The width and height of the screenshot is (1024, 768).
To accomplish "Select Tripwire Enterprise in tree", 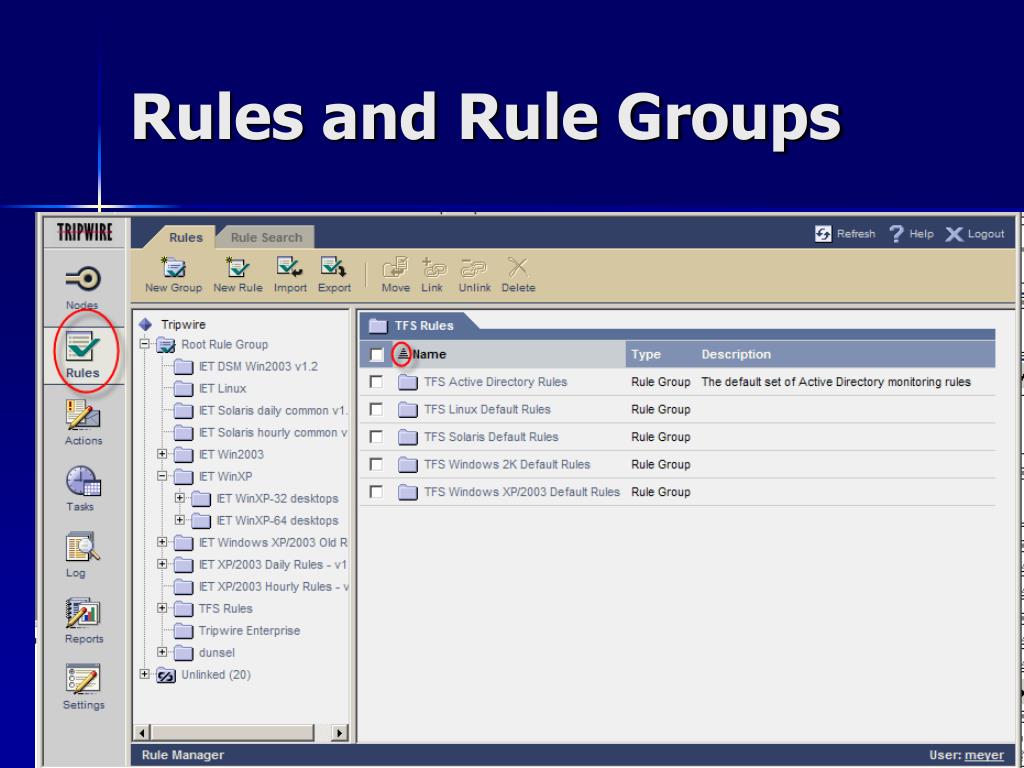I will (x=249, y=631).
